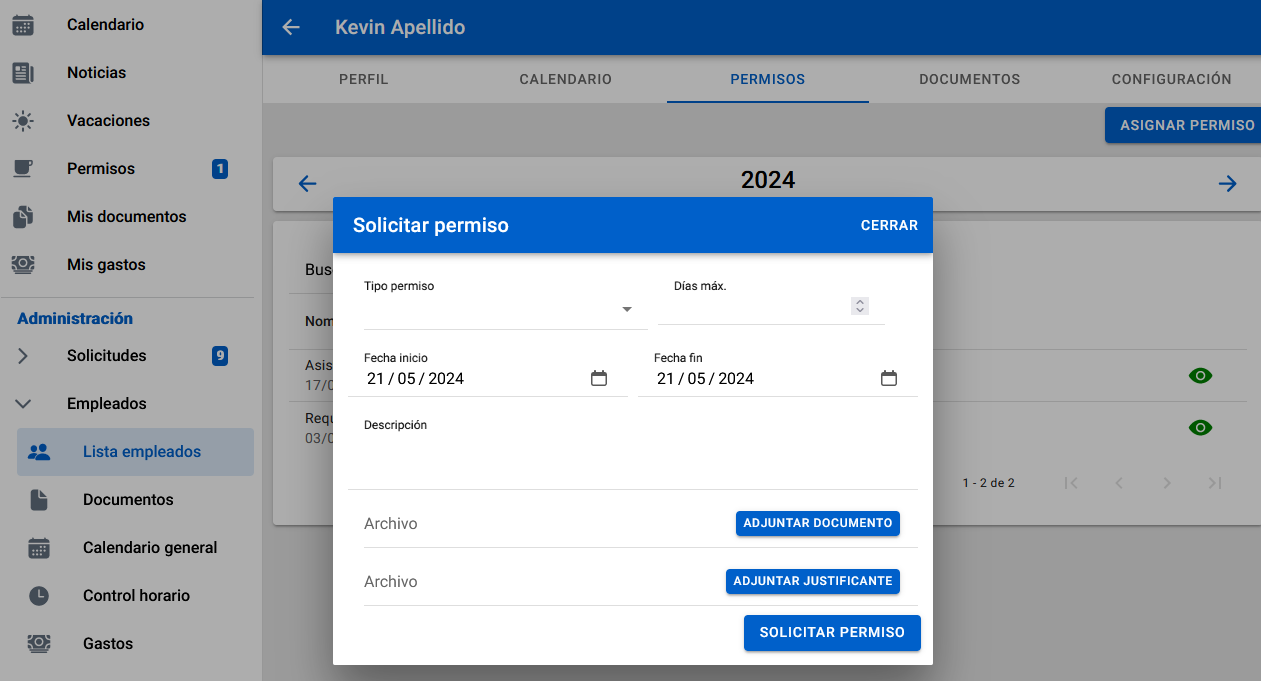Collapse the Empleados section
This screenshot has height=681, width=1261.
pos(23,404)
